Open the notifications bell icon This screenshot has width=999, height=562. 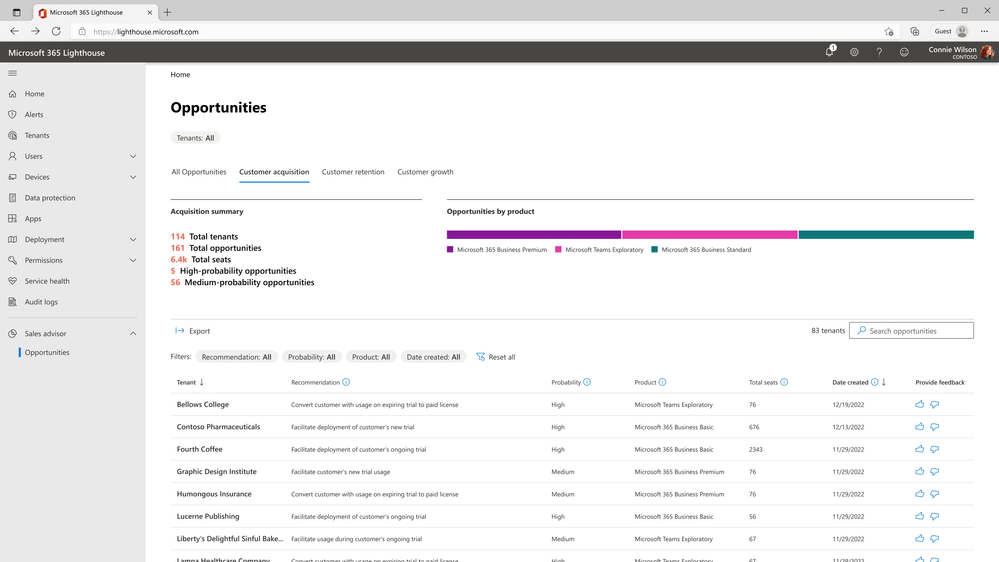tap(830, 52)
